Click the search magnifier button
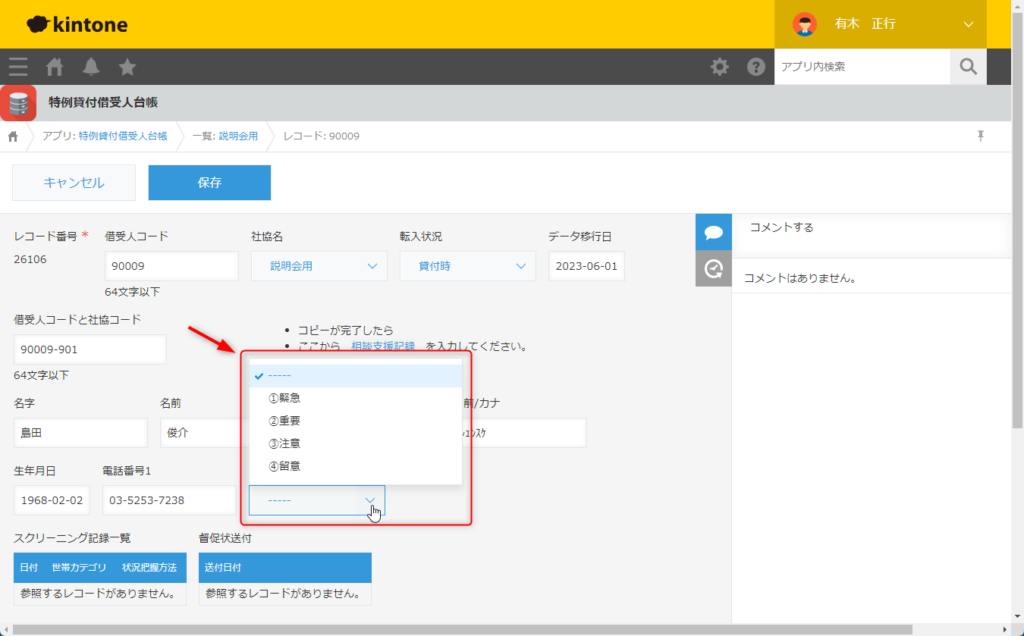Image resolution: width=1024 pixels, height=636 pixels. [967, 67]
